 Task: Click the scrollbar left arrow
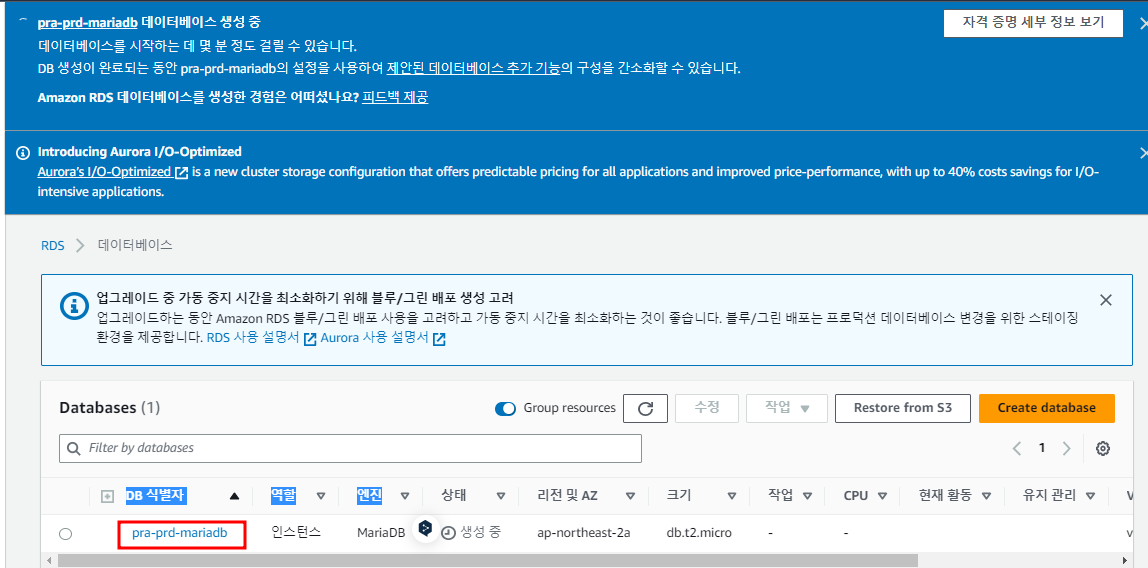coord(49,561)
